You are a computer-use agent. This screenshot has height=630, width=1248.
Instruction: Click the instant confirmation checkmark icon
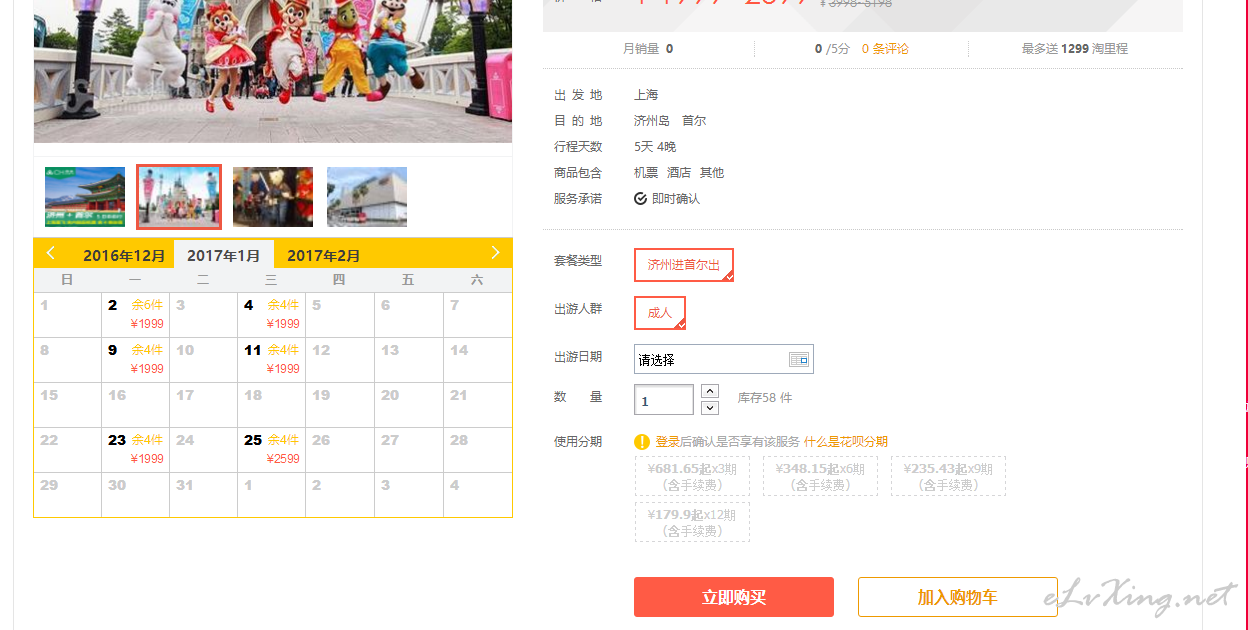tap(640, 199)
